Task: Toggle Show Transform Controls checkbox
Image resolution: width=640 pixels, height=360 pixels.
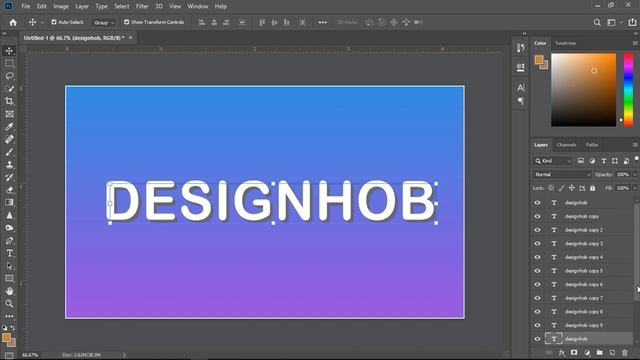Action: (127, 22)
